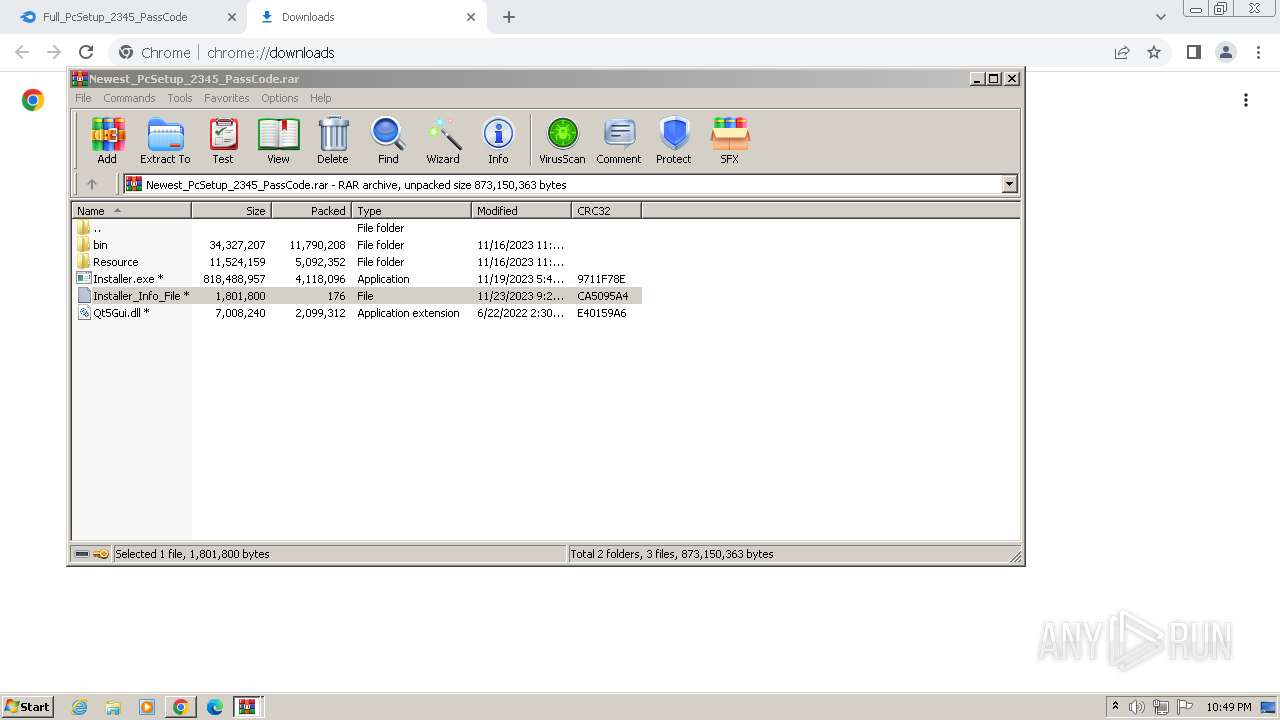
Task: Open File Explorer from taskbar
Action: click(x=113, y=707)
